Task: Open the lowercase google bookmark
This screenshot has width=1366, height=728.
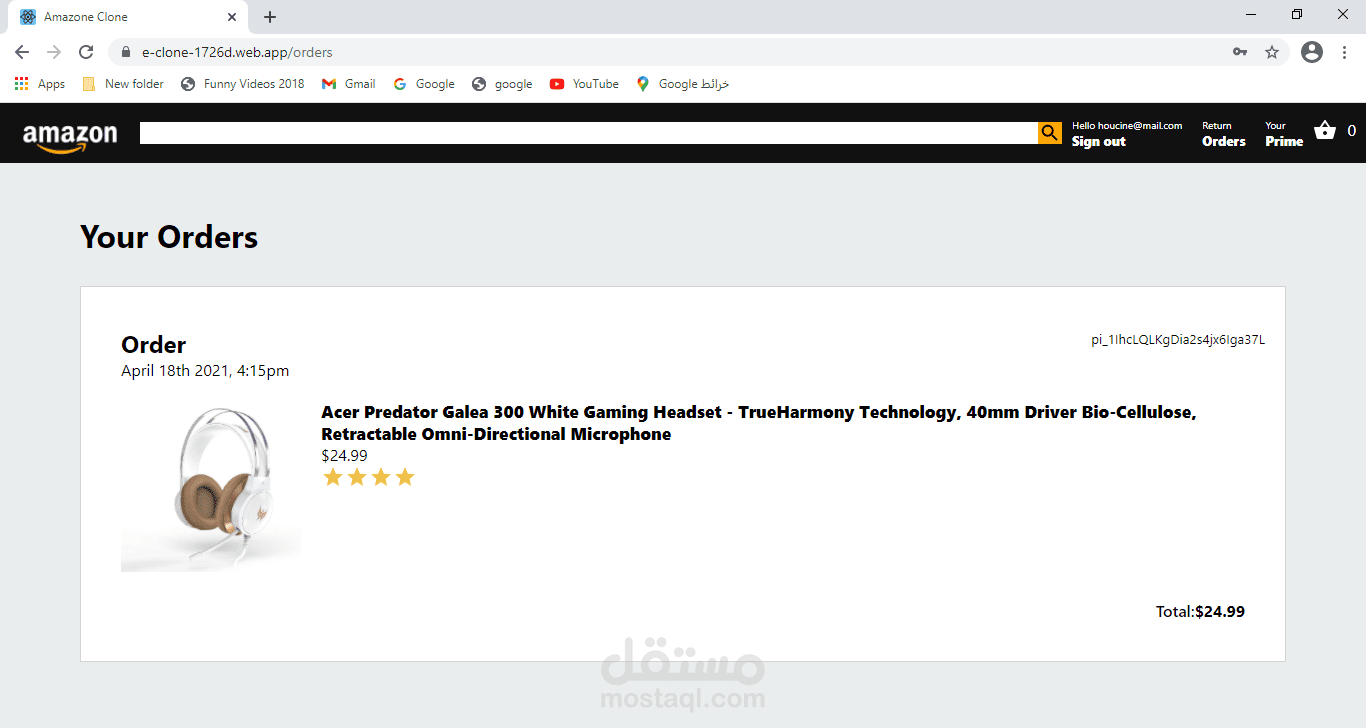Action: coord(502,84)
